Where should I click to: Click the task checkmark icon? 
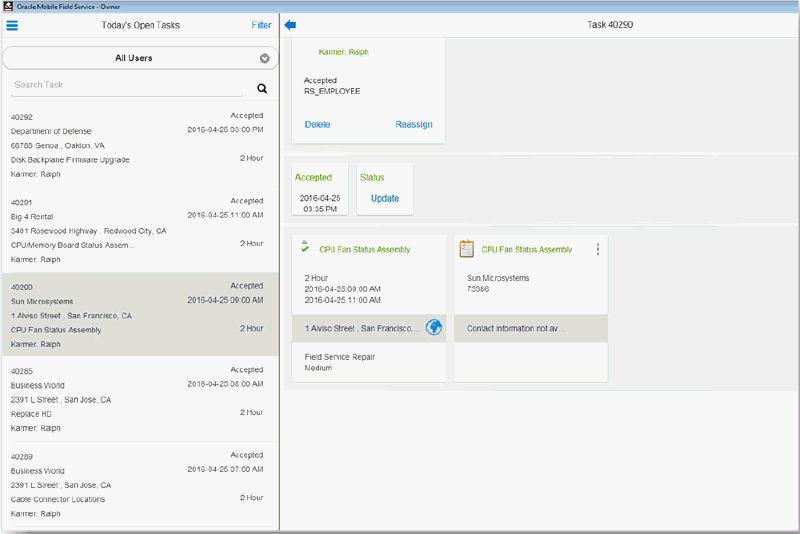pos(305,247)
